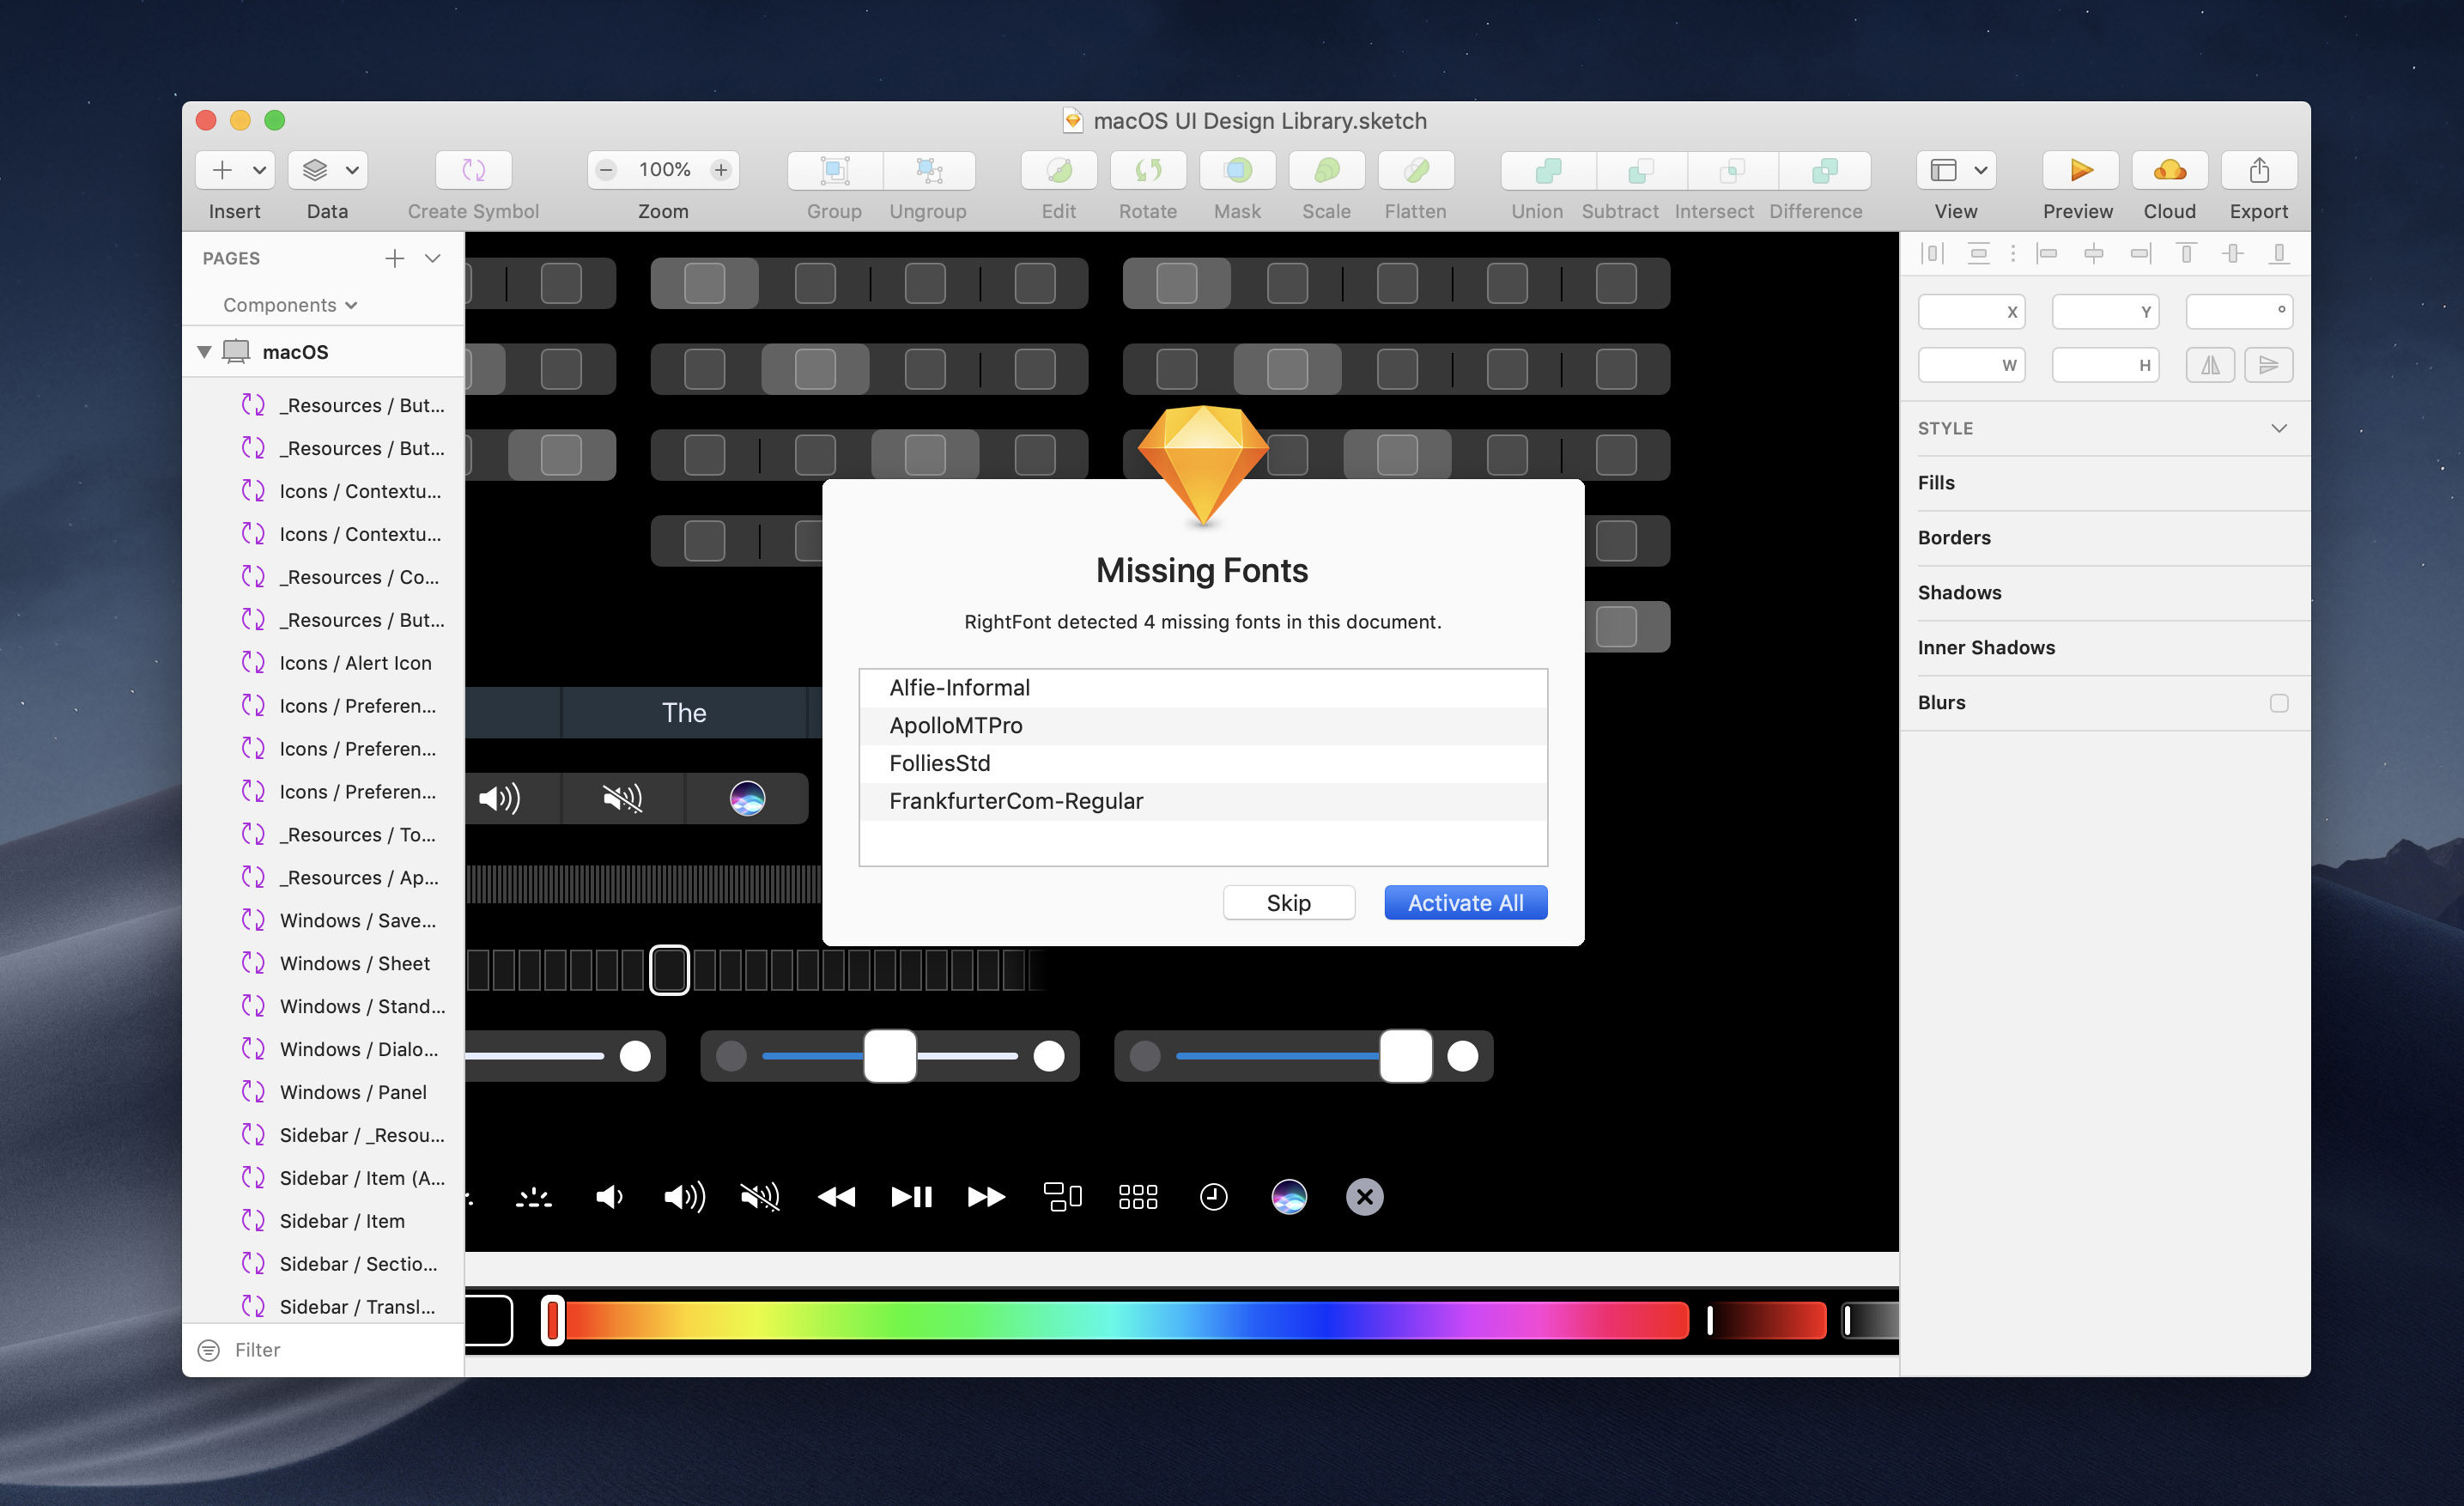The image size is (2464, 1506).
Task: Click the Mask tool icon
Action: click(1237, 170)
